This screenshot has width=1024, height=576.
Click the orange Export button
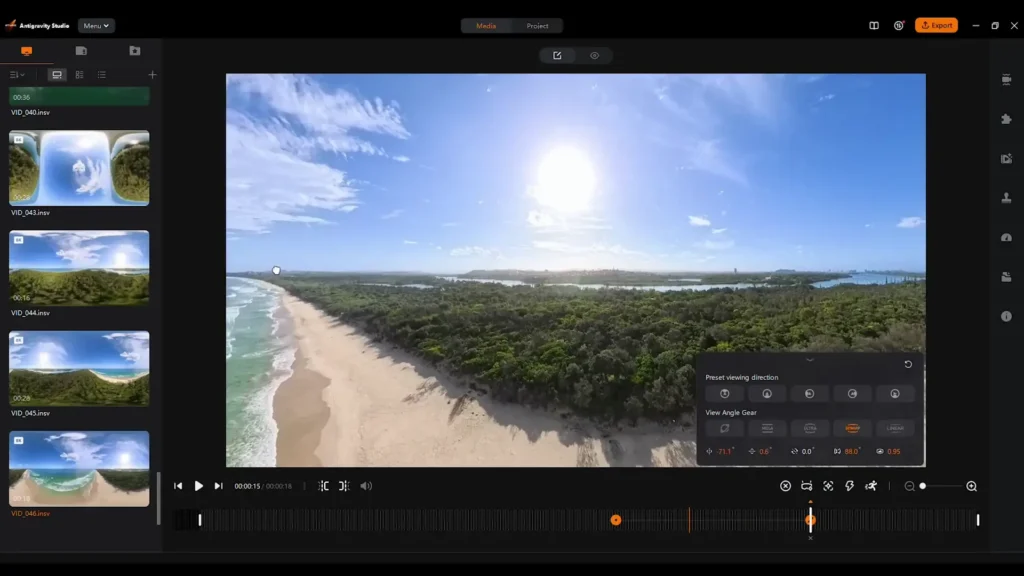tap(936, 25)
